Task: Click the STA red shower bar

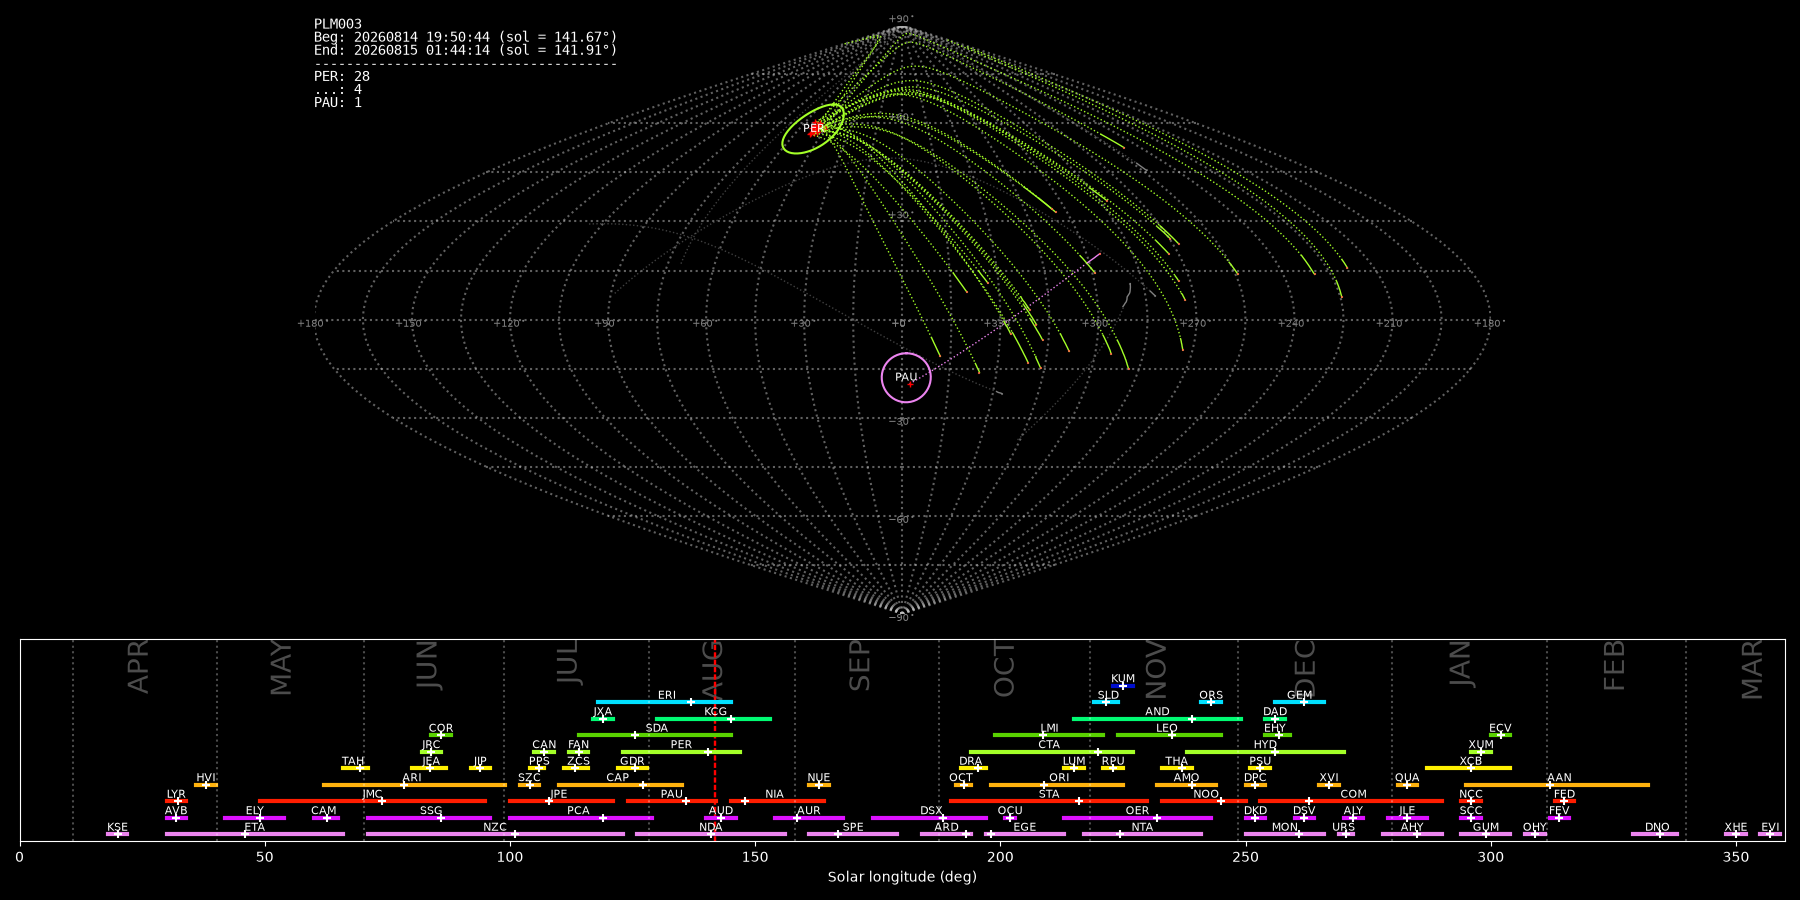Action: pos(1049,801)
